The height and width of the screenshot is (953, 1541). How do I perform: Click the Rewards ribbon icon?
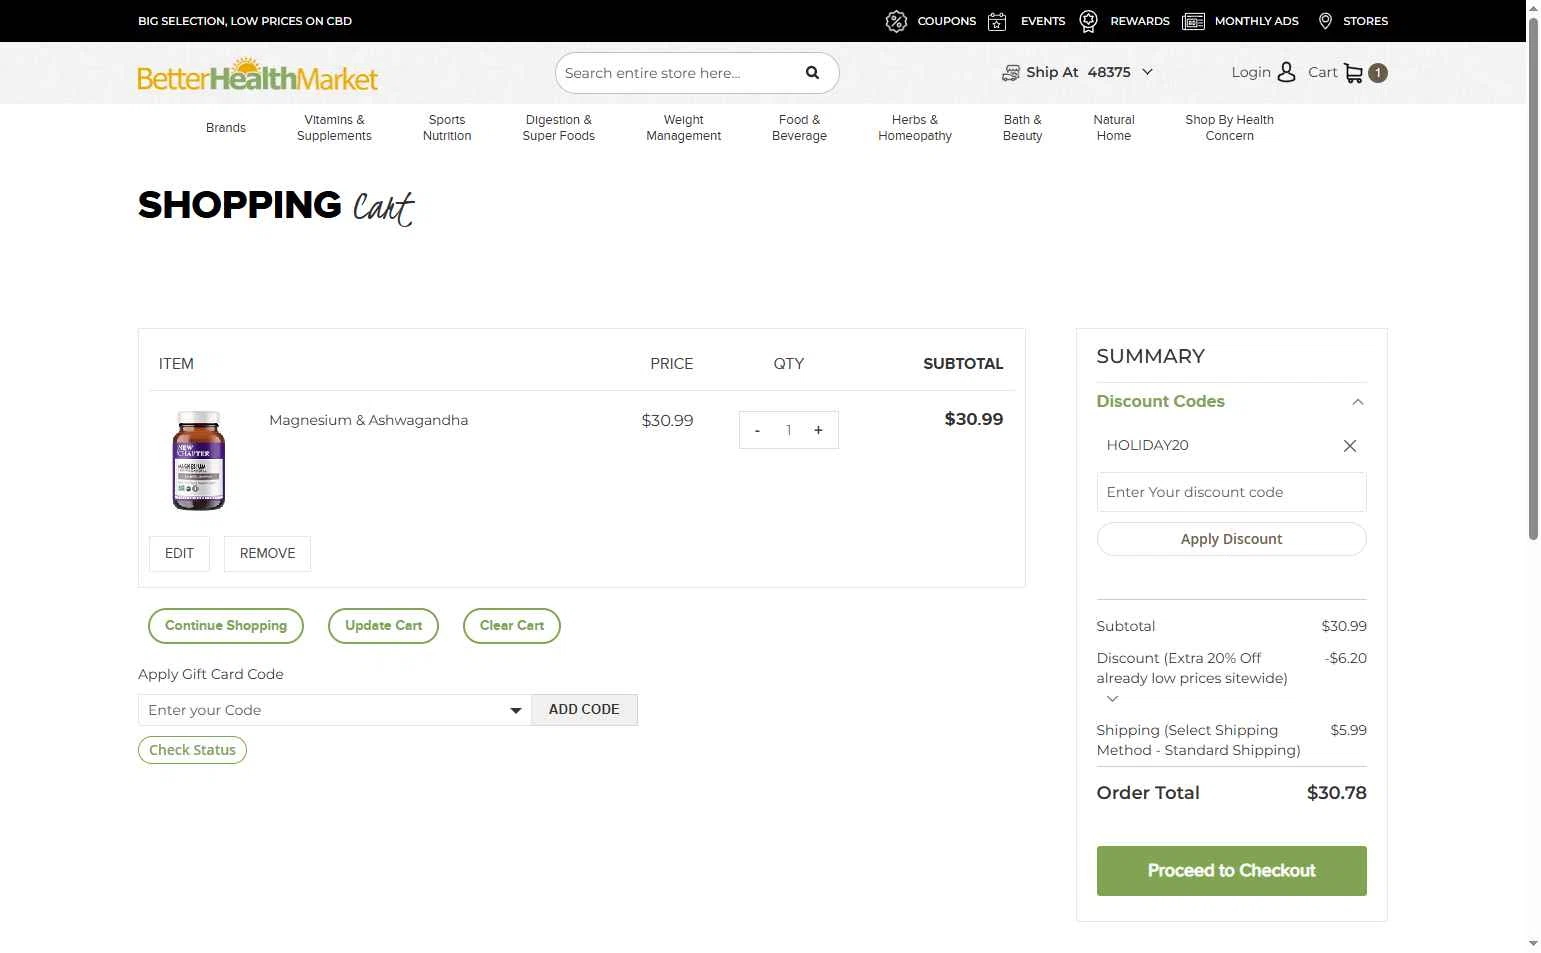1089,21
